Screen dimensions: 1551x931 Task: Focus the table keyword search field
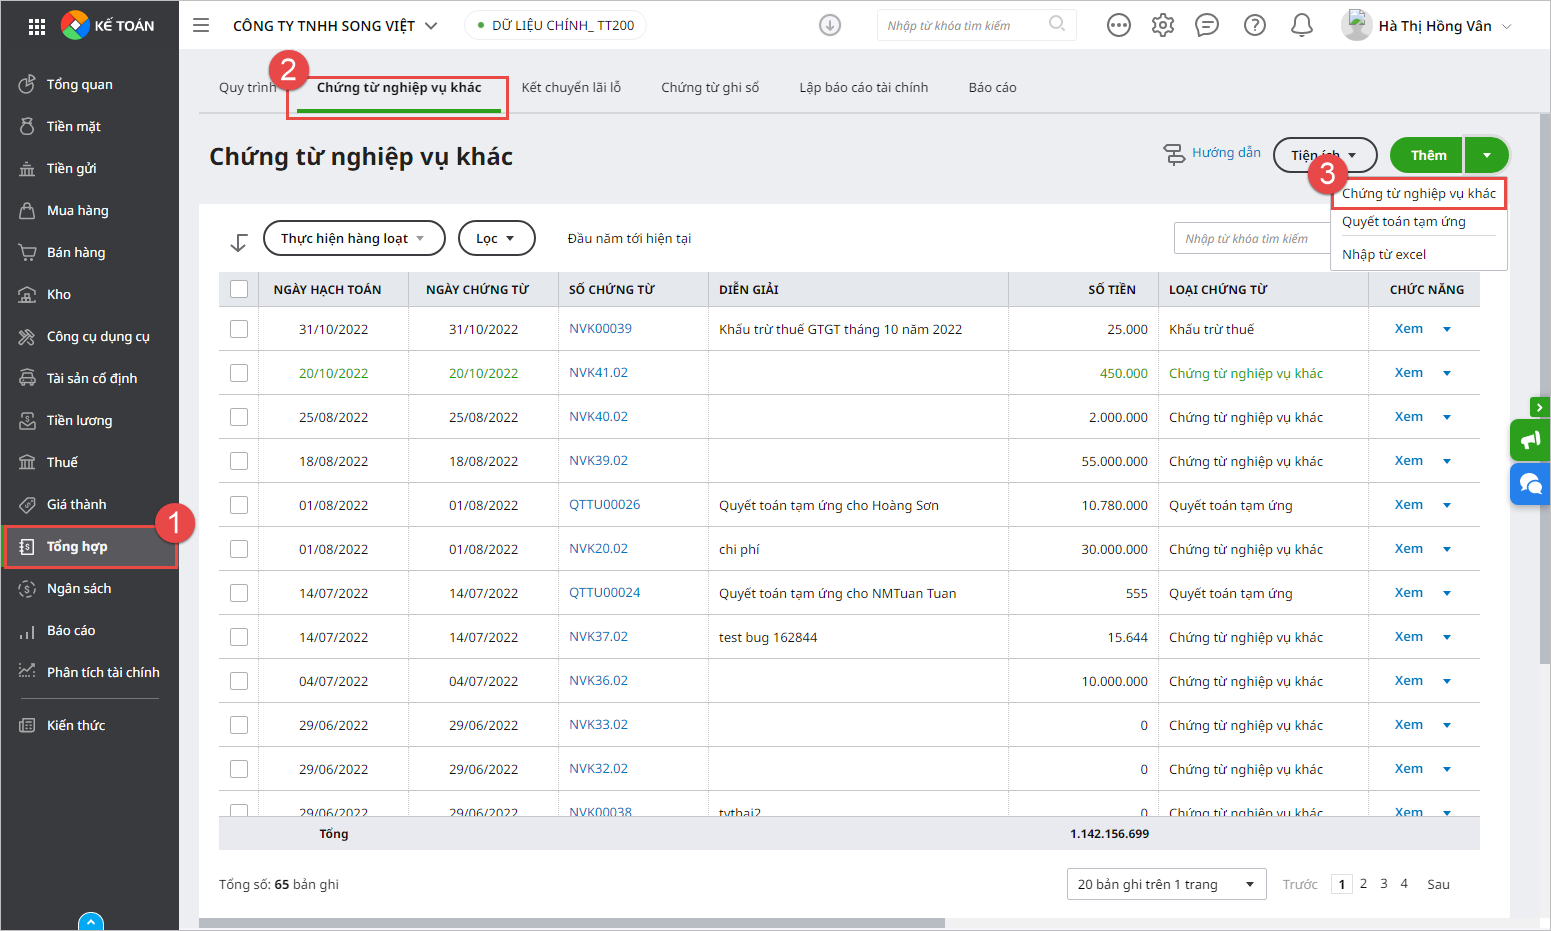tap(1252, 238)
